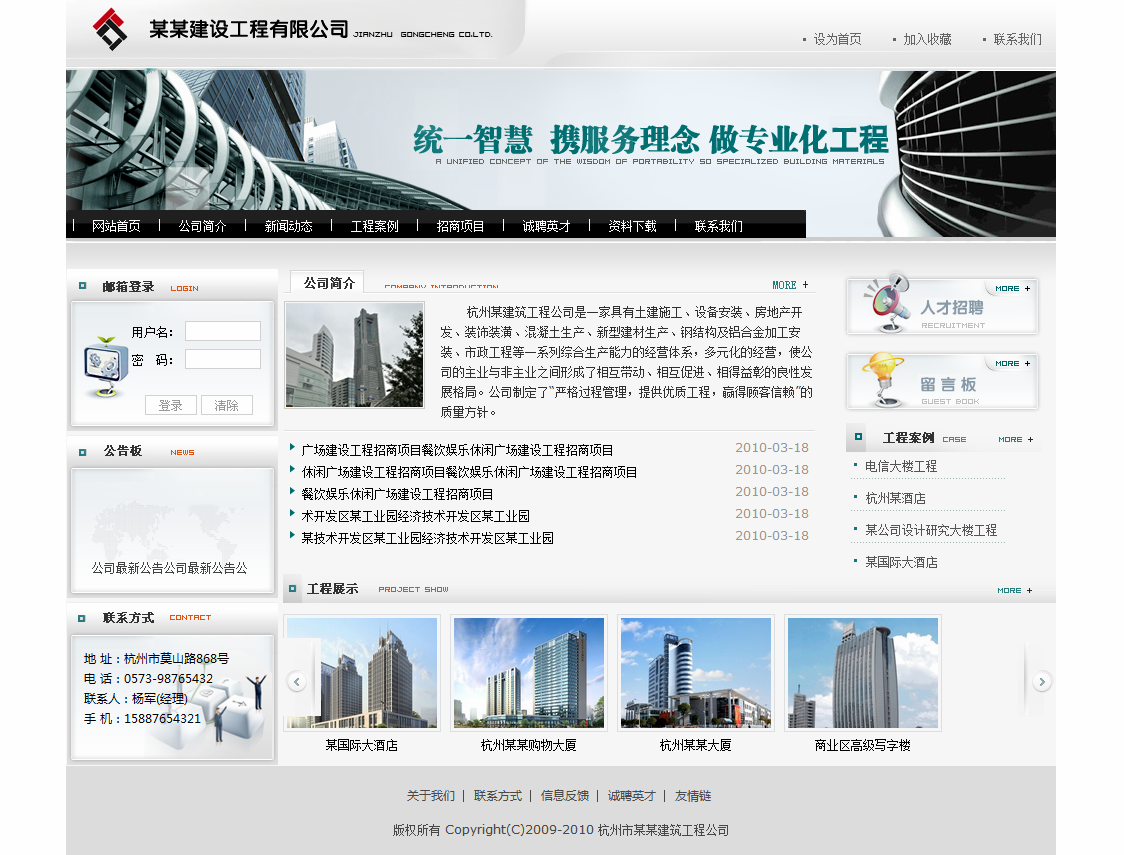Click the computer icon in login panel

click(106, 366)
